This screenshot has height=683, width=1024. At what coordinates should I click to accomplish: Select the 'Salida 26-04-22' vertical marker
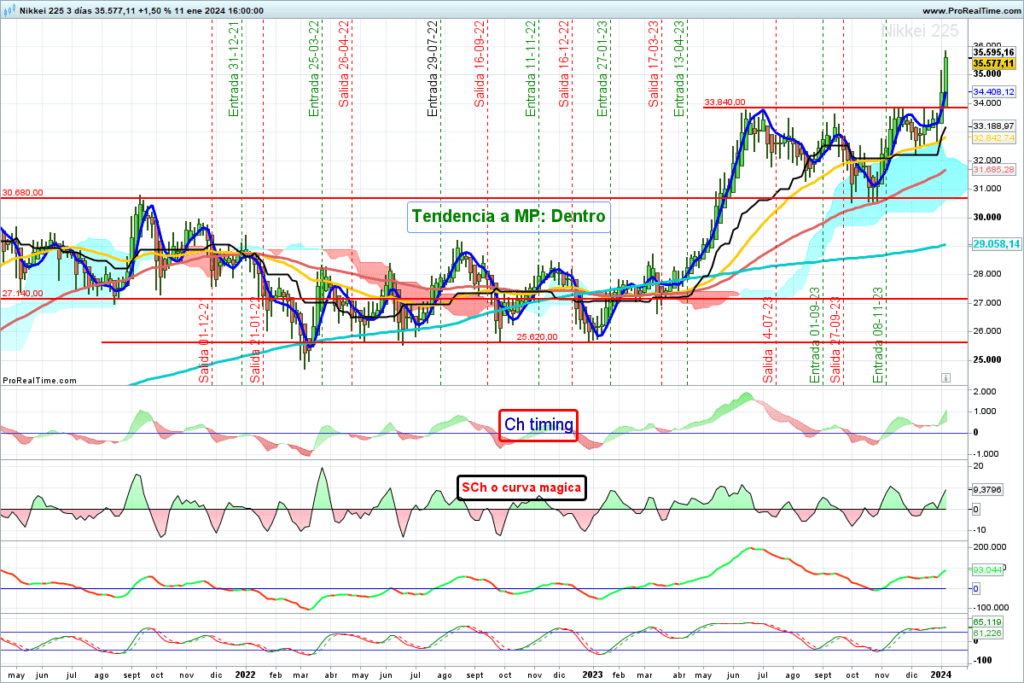click(344, 64)
